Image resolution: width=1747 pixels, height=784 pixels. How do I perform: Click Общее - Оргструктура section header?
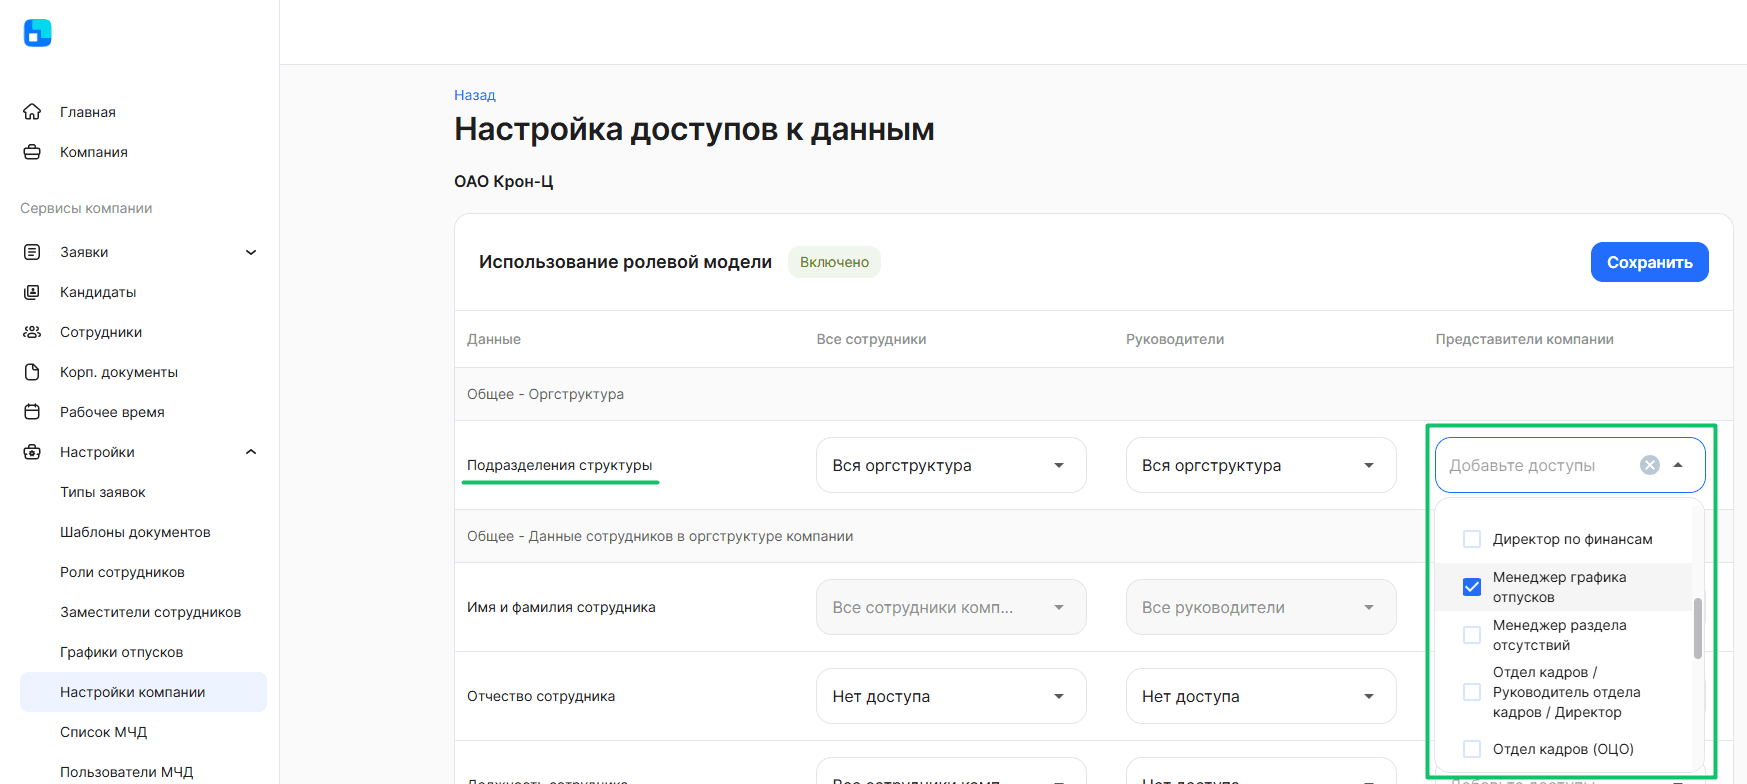(x=545, y=394)
